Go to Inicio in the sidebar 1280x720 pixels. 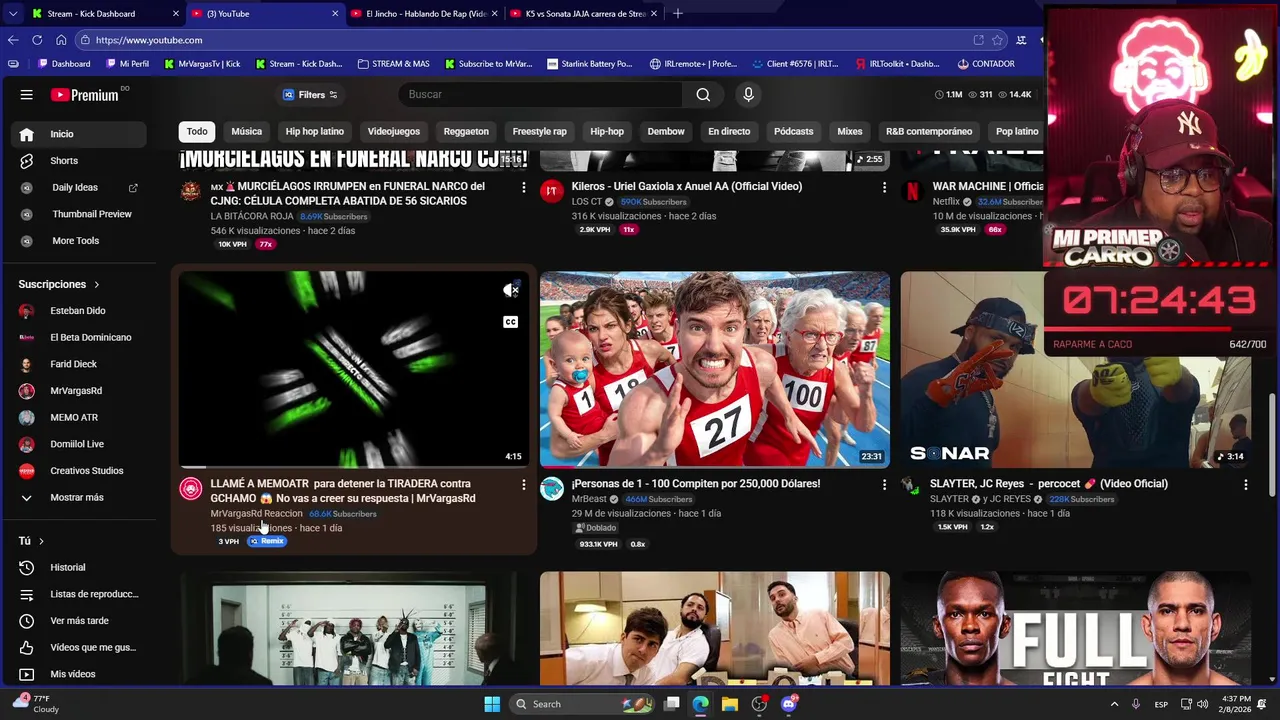tap(80, 134)
